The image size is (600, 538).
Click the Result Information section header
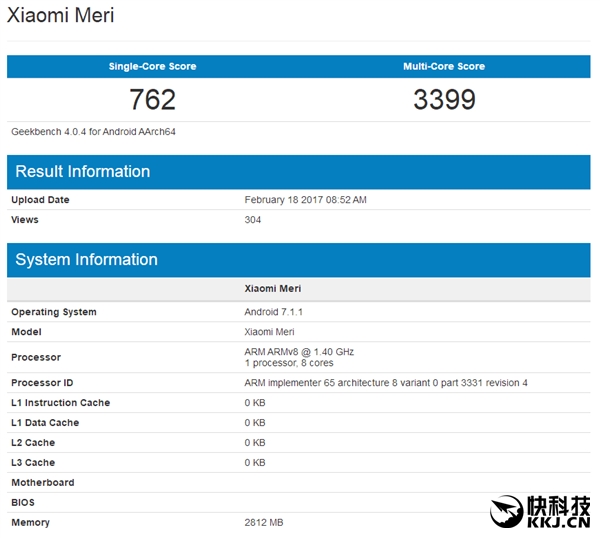[83, 171]
